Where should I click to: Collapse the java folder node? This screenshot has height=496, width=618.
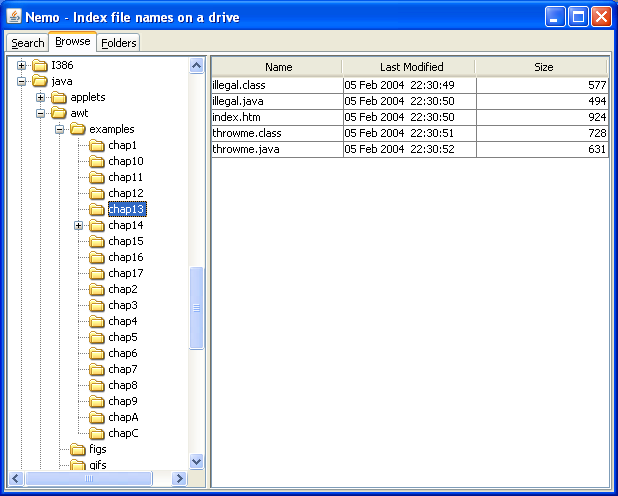click(22, 82)
